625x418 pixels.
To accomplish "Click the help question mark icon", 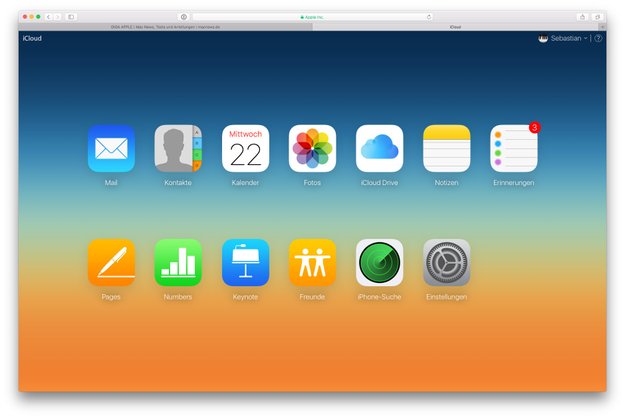I will click(598, 39).
